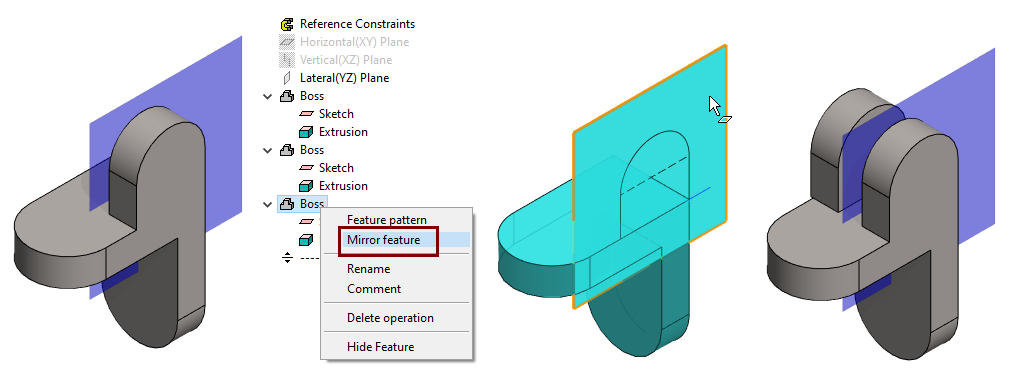Screen dimensions: 1012x370
Task: Collapse the second Boss tree node
Action: click(x=268, y=150)
